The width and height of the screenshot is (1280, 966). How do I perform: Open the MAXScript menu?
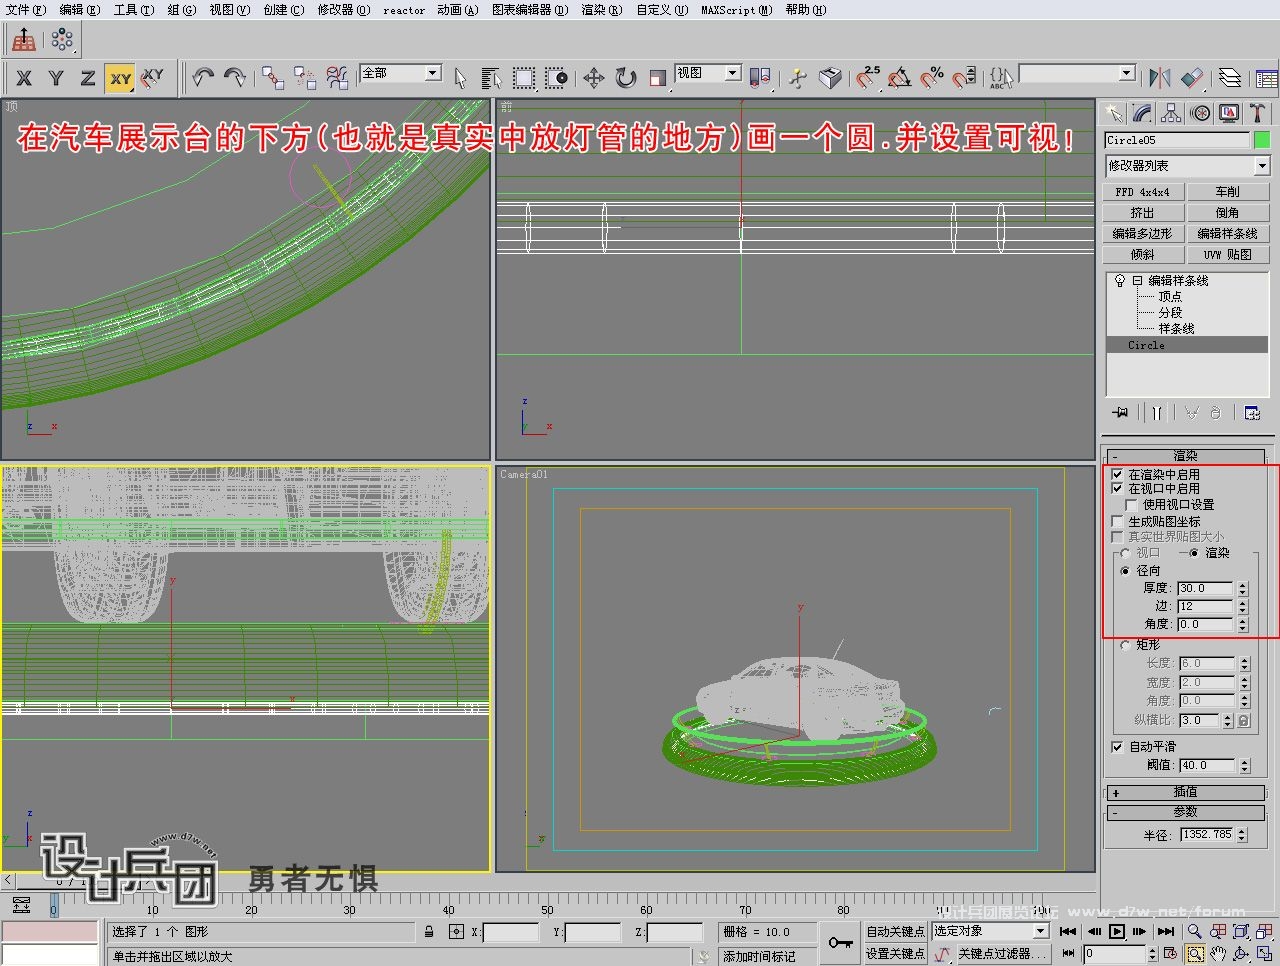coord(737,10)
